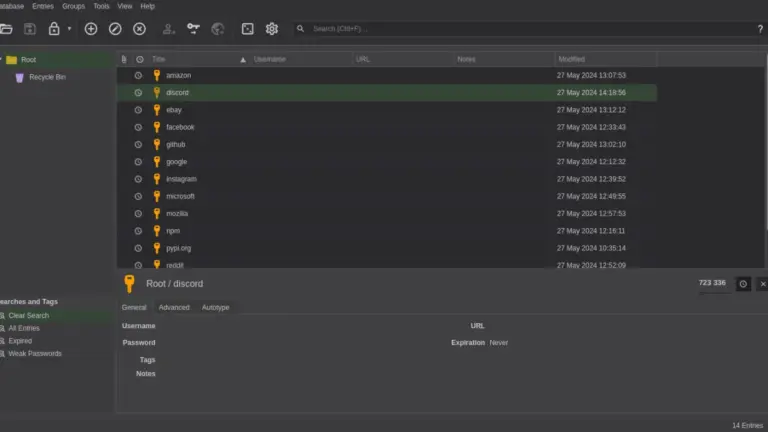Click the Save database toolbar icon
The image size is (768, 432).
(x=30, y=29)
